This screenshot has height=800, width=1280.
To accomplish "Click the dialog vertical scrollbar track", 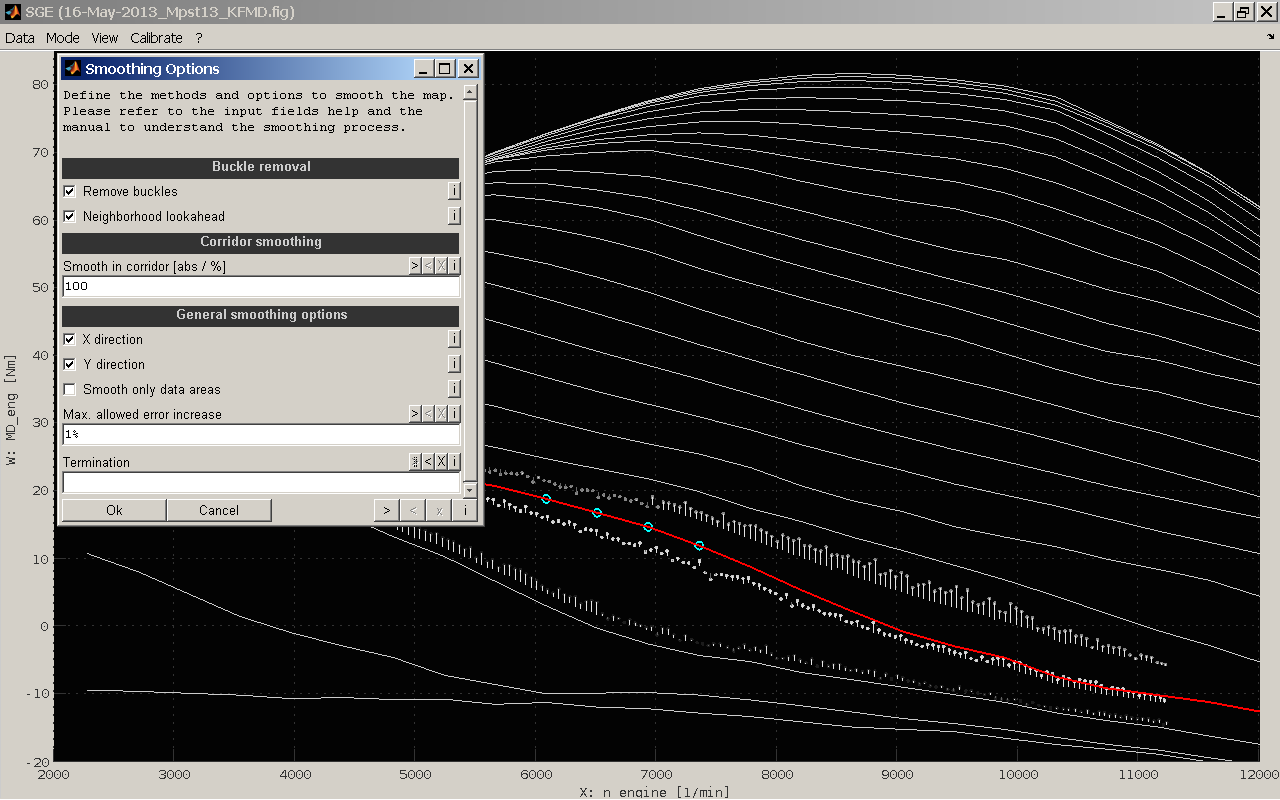I will coord(471,292).
